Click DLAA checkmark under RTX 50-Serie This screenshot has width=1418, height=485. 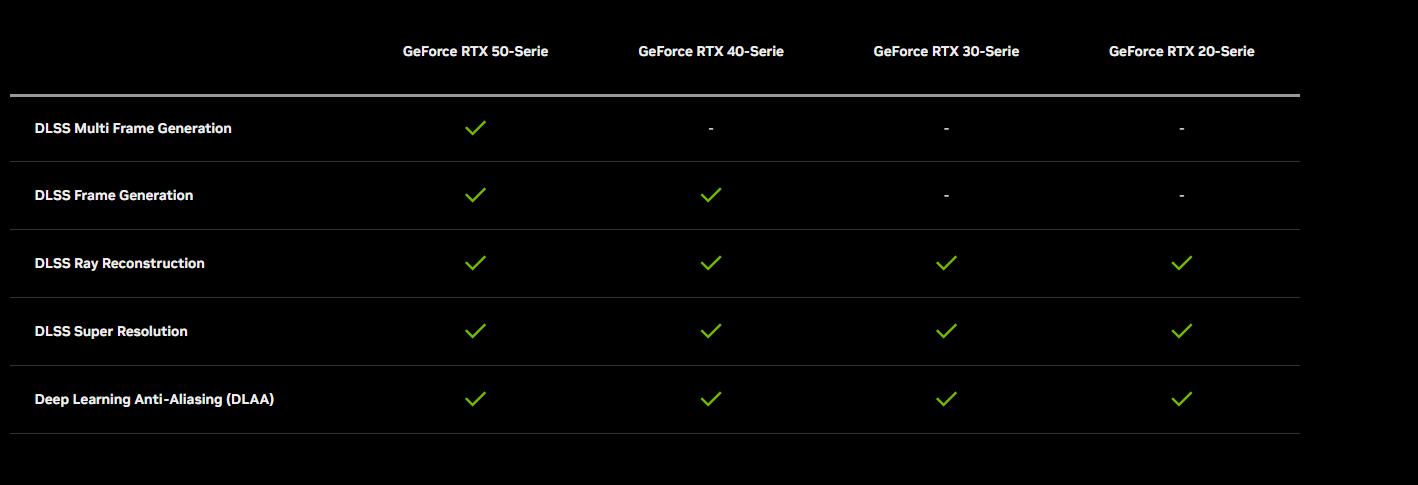(476, 399)
